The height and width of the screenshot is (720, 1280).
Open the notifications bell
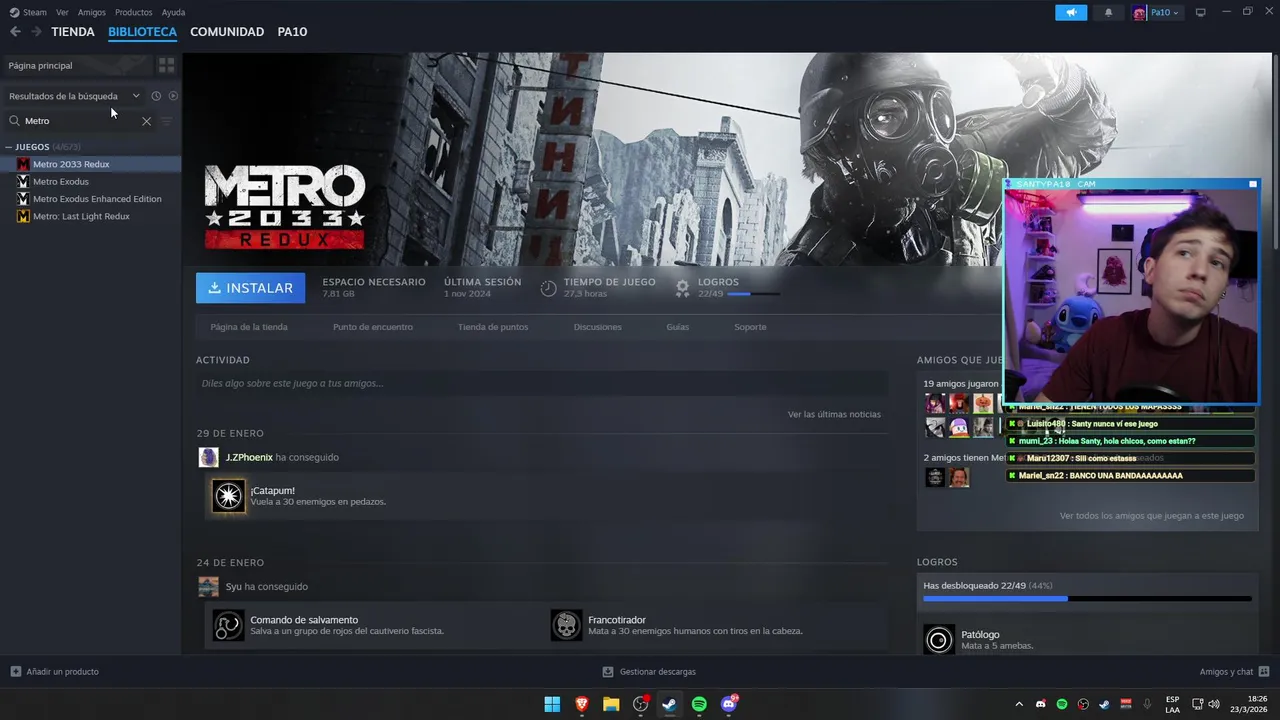pyautogui.click(x=1108, y=12)
